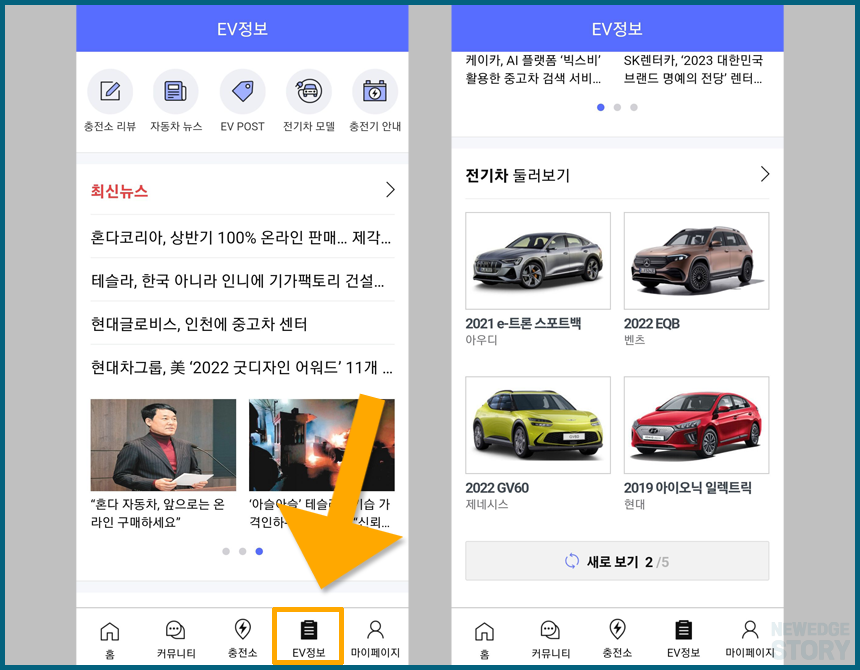Open news 현대글로비스, 인천에 중고차 센터
Screen dimensions: 860x670
[x=242, y=324]
